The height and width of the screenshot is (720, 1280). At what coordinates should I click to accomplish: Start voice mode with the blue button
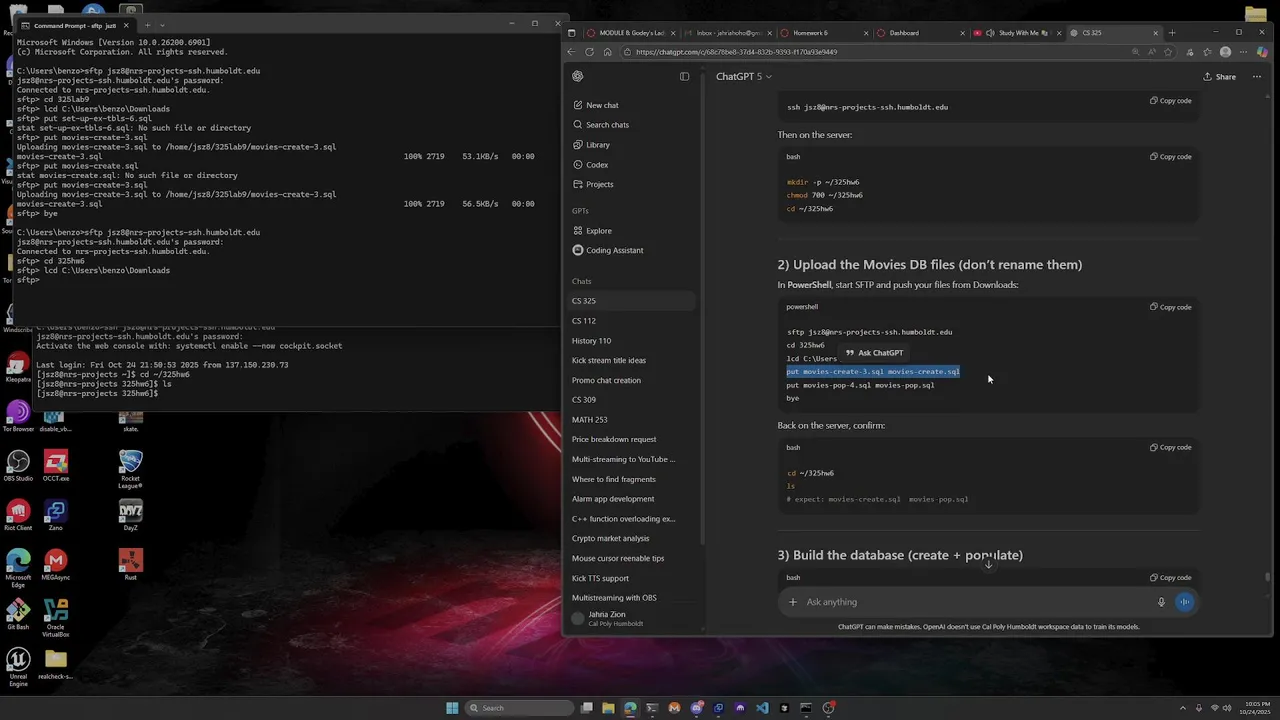point(1184,602)
